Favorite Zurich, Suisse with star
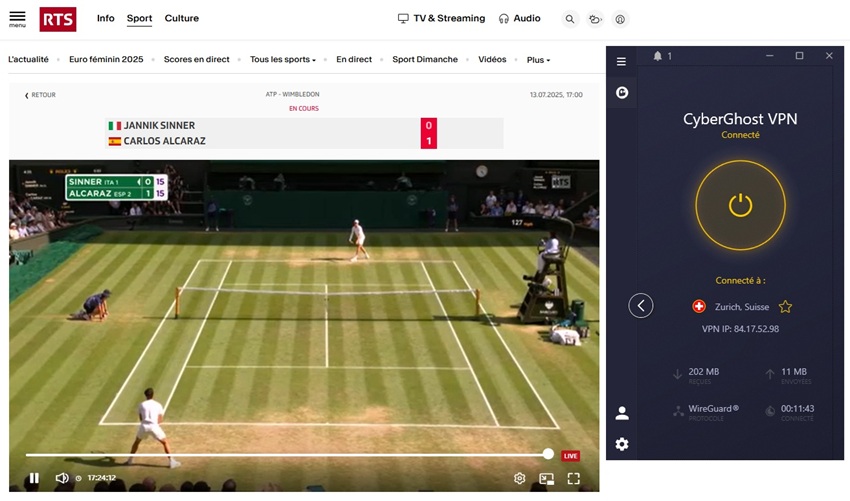This screenshot has width=850, height=501. point(785,307)
